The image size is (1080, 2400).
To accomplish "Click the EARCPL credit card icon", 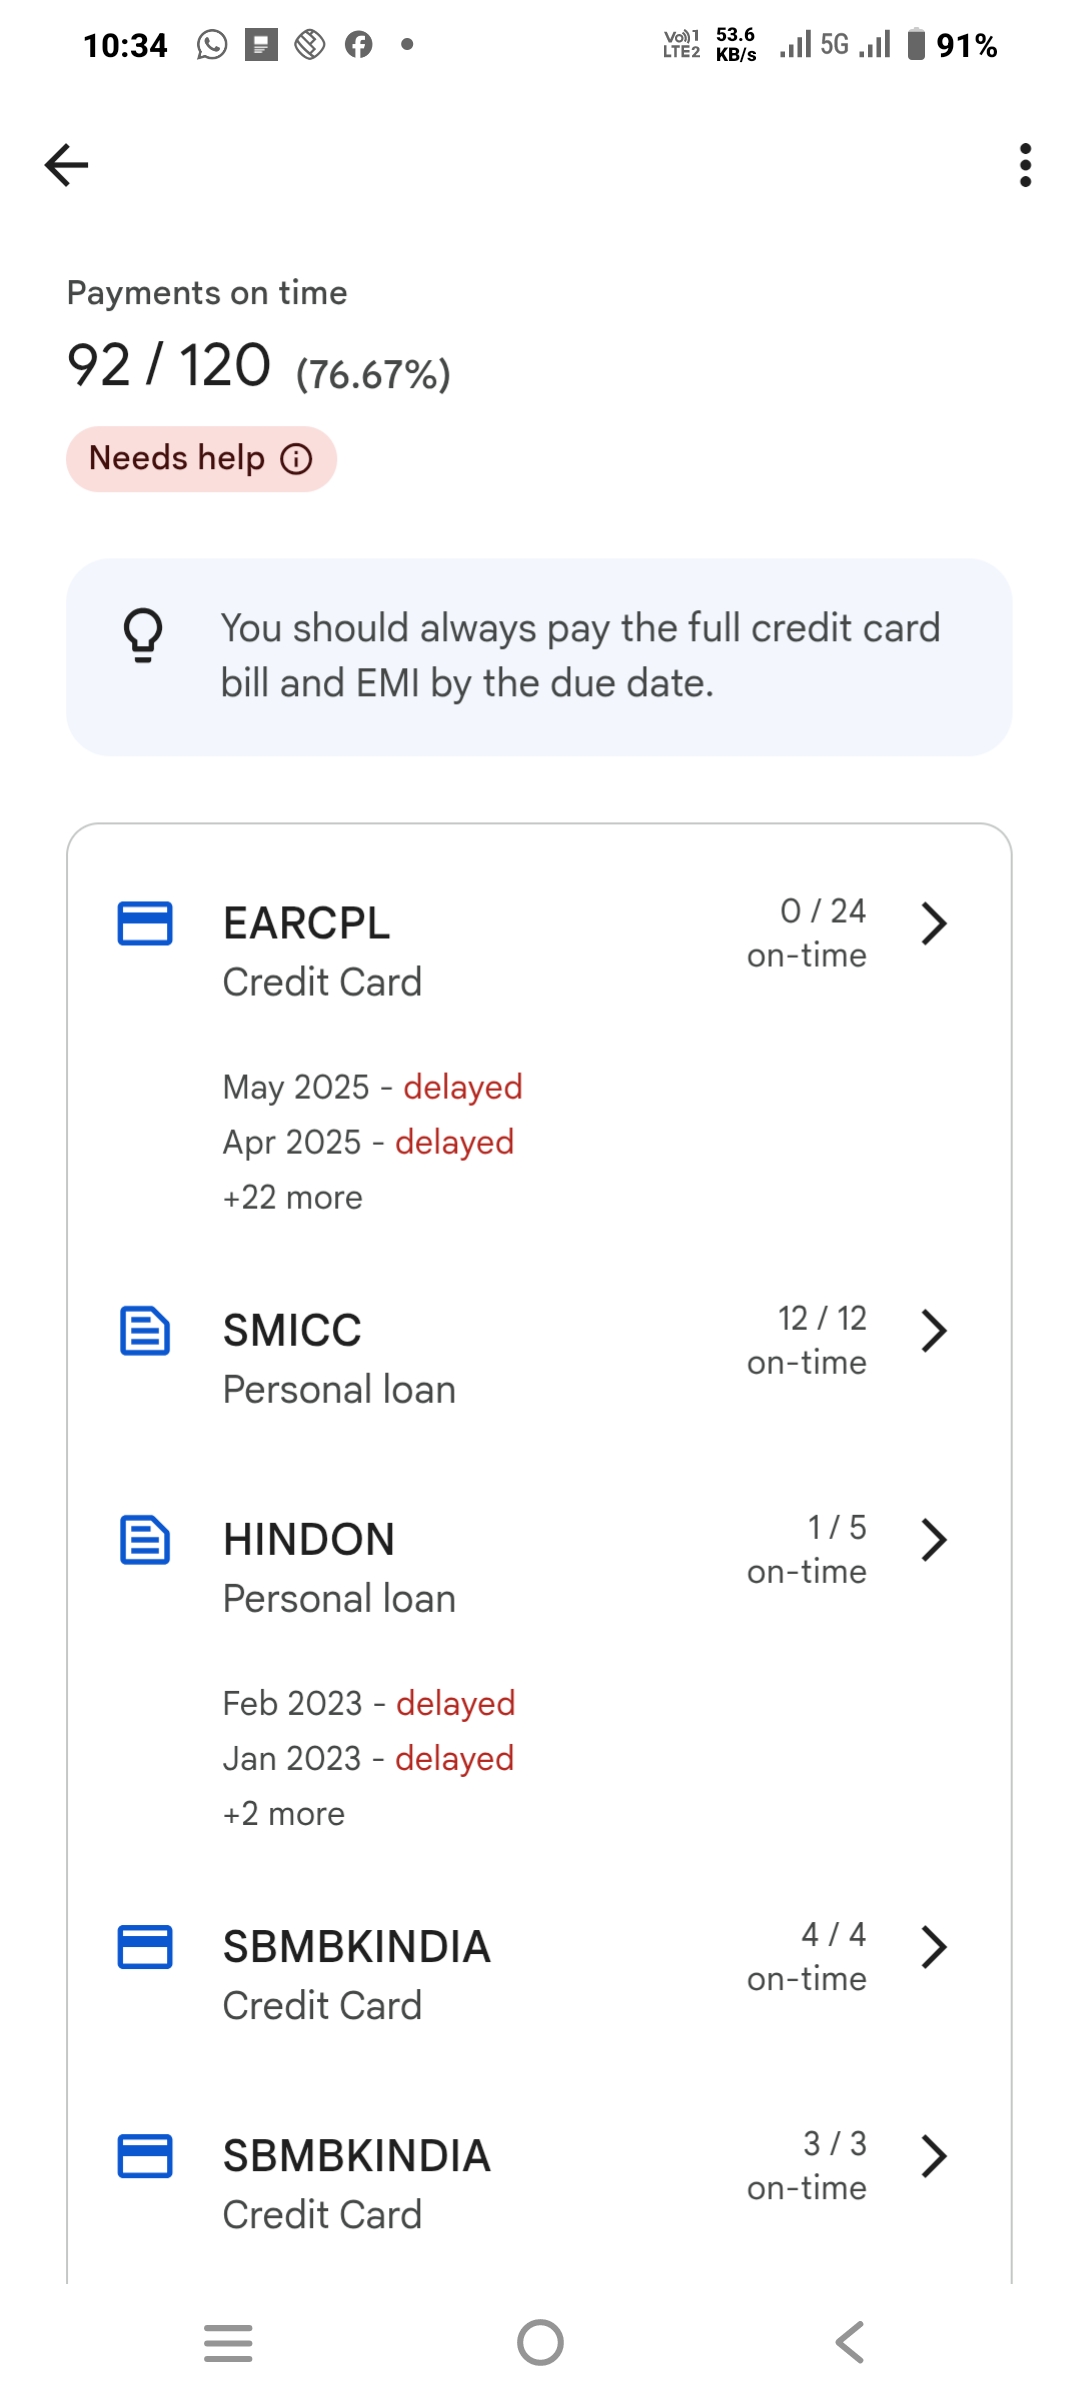I will 145,923.
